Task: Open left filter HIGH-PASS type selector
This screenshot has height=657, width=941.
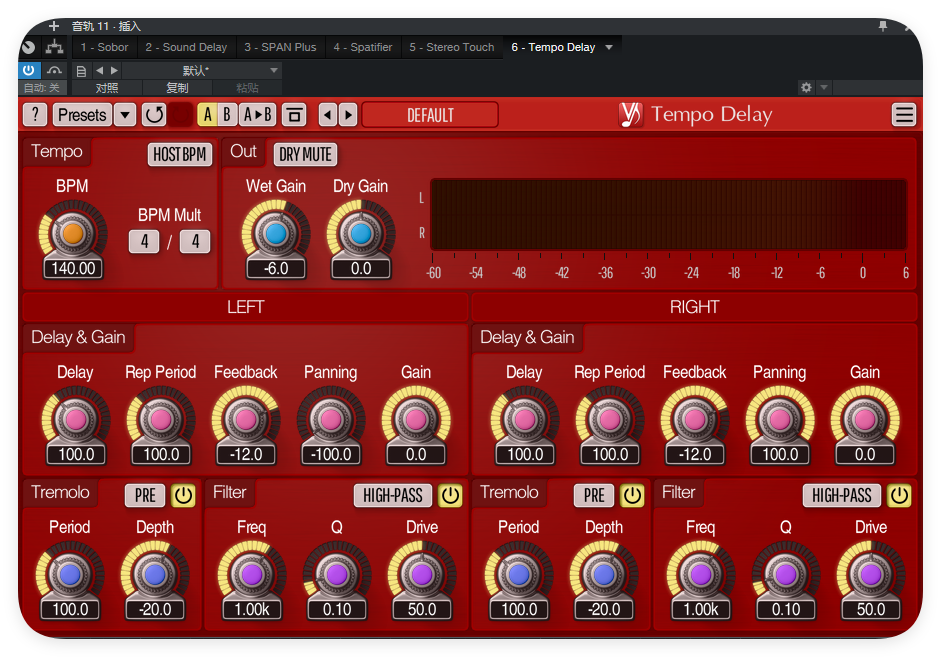Action: [x=392, y=496]
